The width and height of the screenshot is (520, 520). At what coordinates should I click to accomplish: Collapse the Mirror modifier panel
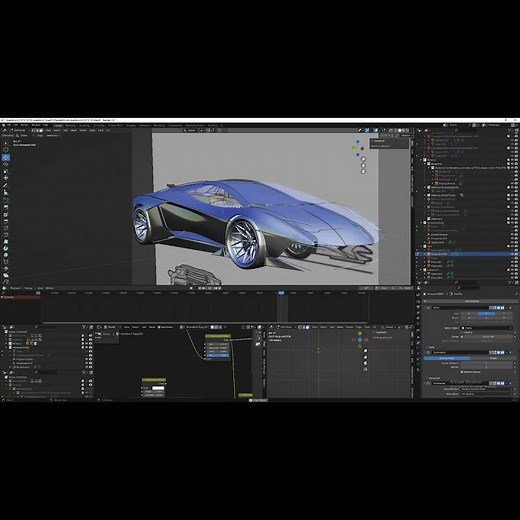(425, 308)
